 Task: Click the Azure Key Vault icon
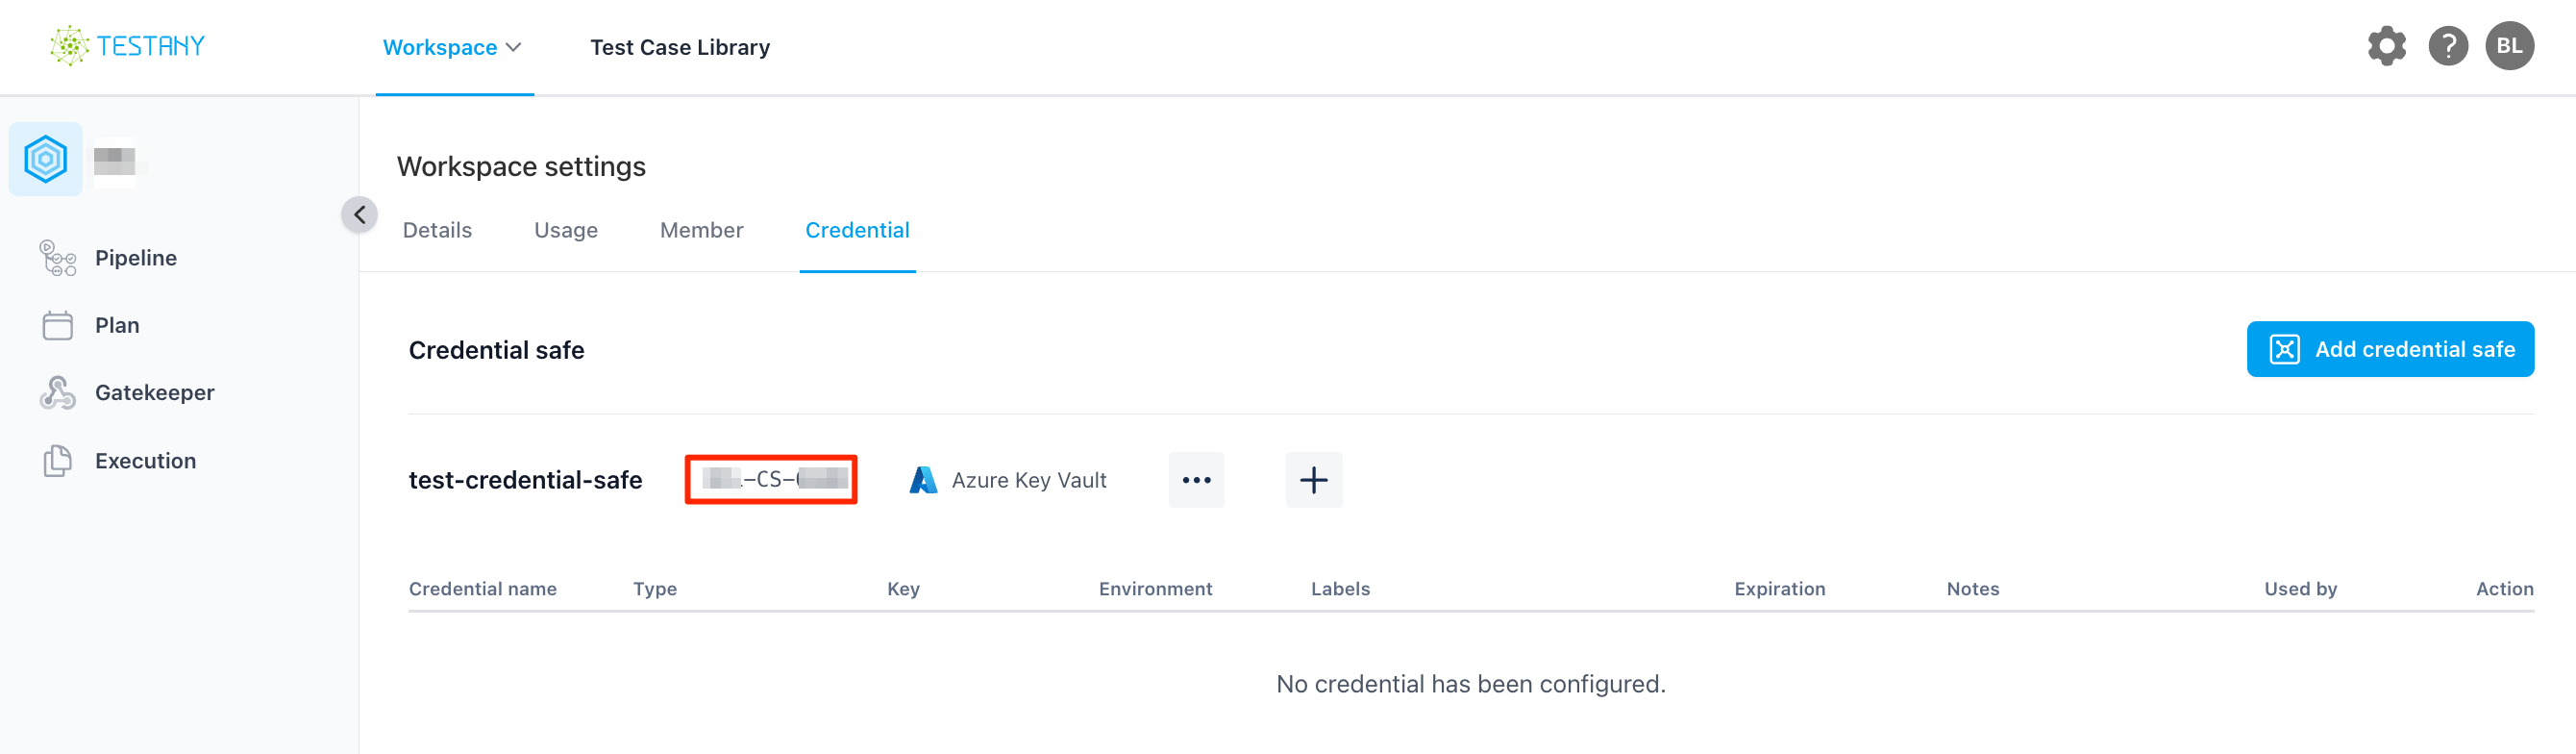click(x=923, y=480)
